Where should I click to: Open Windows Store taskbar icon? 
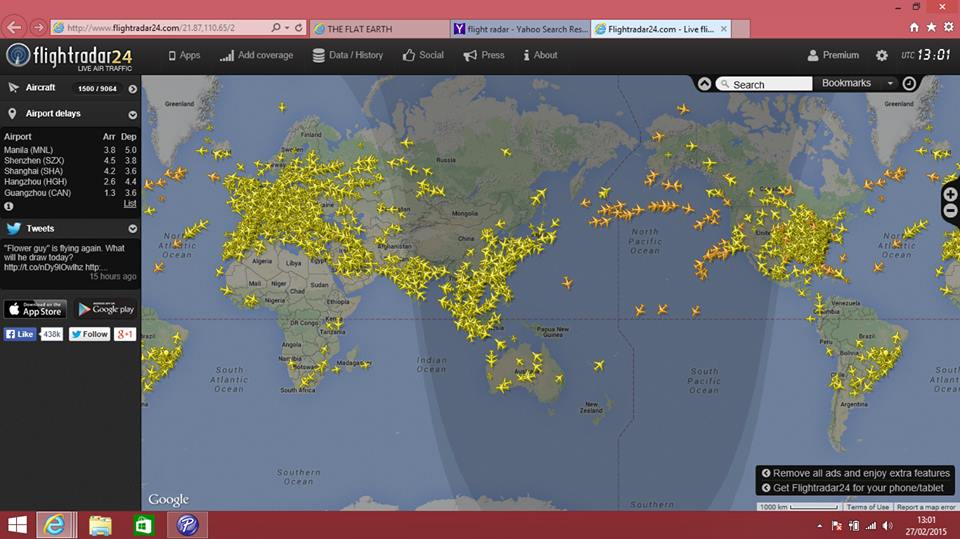tap(143, 526)
